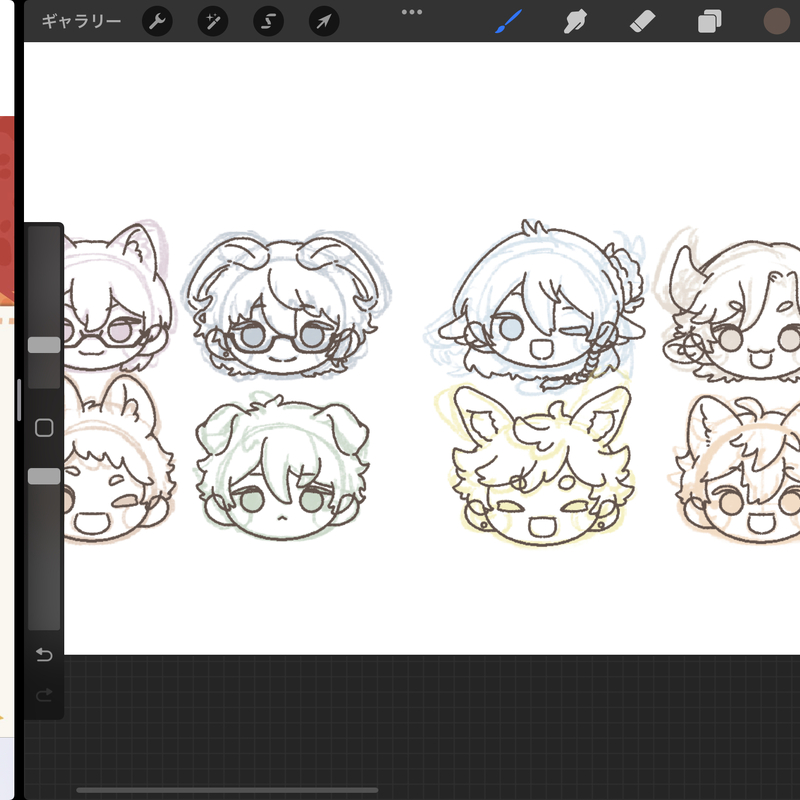Select the Eraser tool
Viewport: 800px width, 800px height.
coord(642,21)
